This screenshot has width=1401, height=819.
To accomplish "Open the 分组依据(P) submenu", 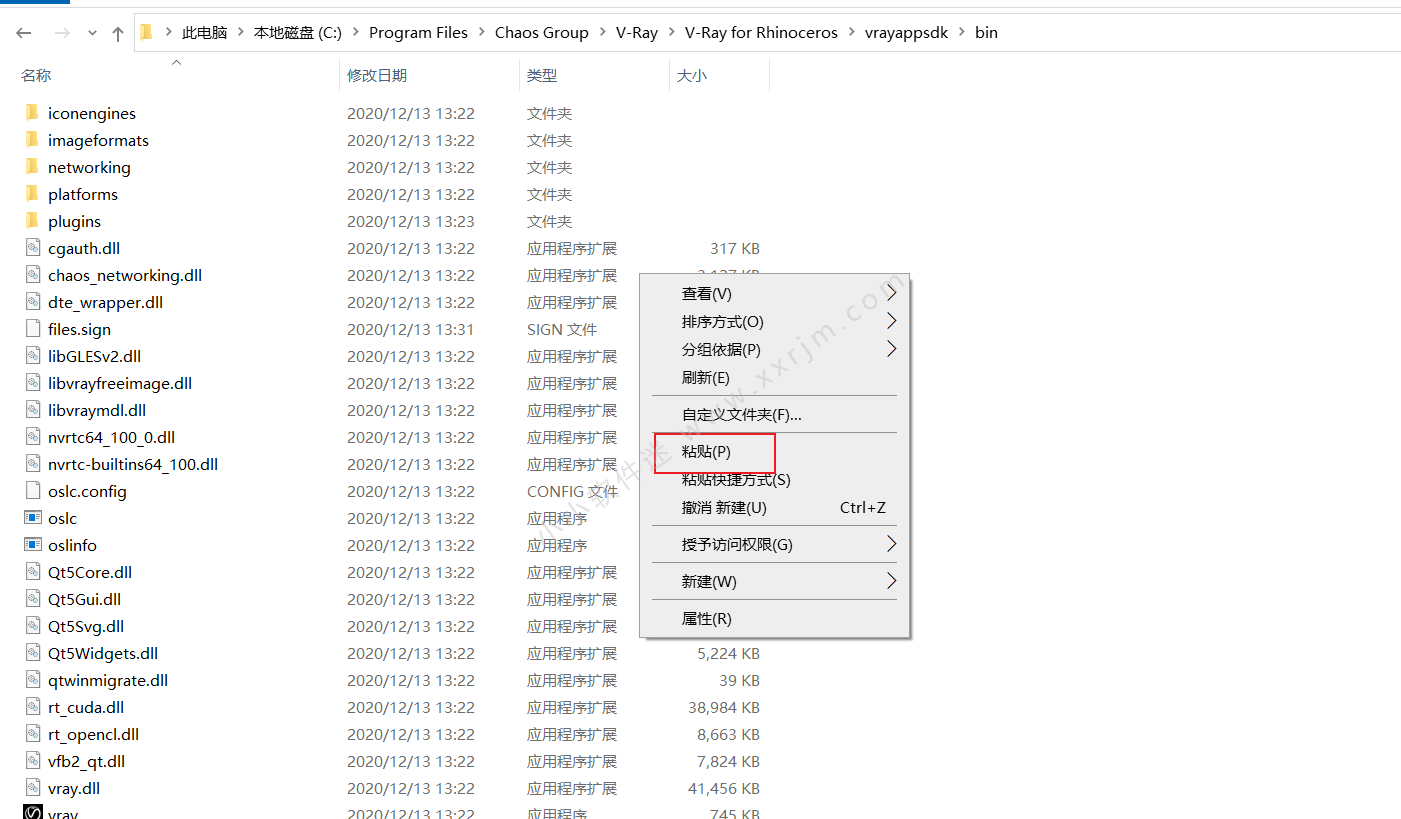I will coord(774,350).
